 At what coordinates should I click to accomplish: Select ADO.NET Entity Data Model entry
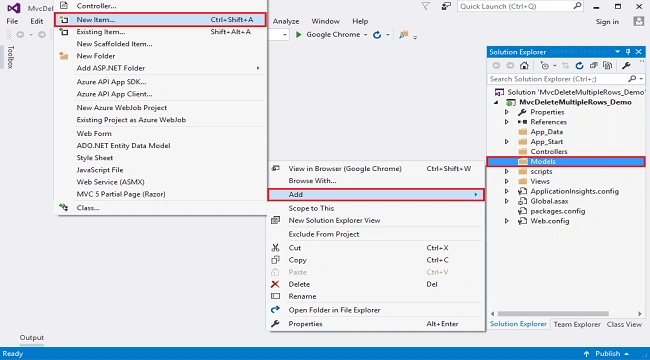coord(160,146)
